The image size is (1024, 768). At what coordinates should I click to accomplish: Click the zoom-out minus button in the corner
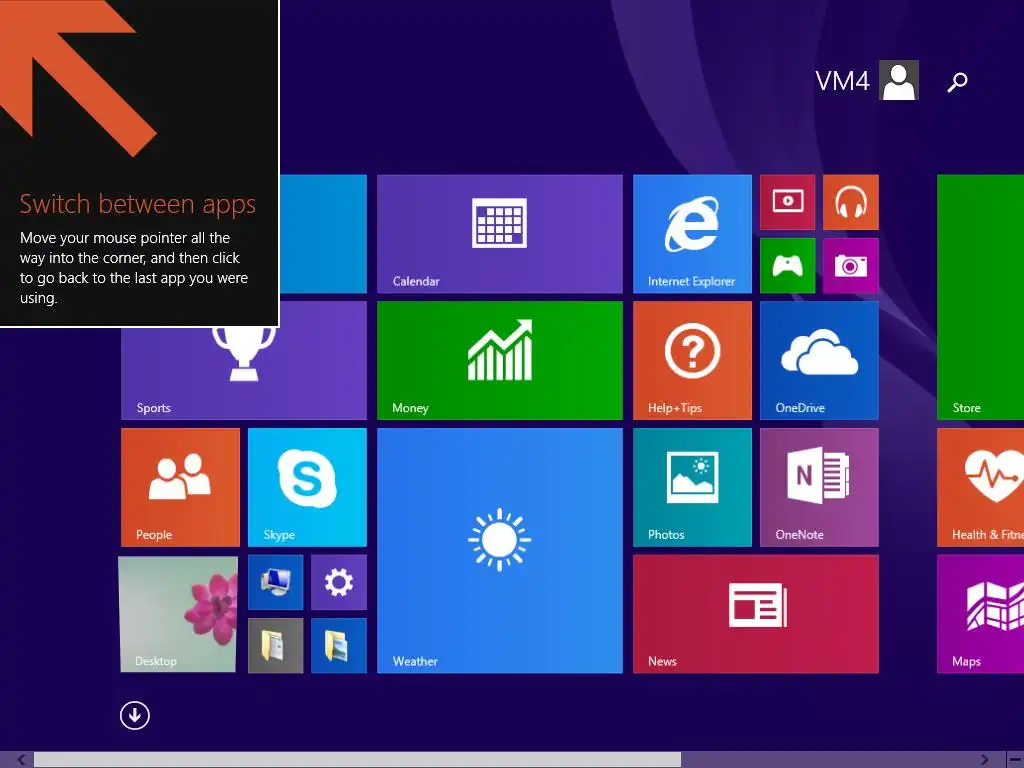(x=1016, y=760)
